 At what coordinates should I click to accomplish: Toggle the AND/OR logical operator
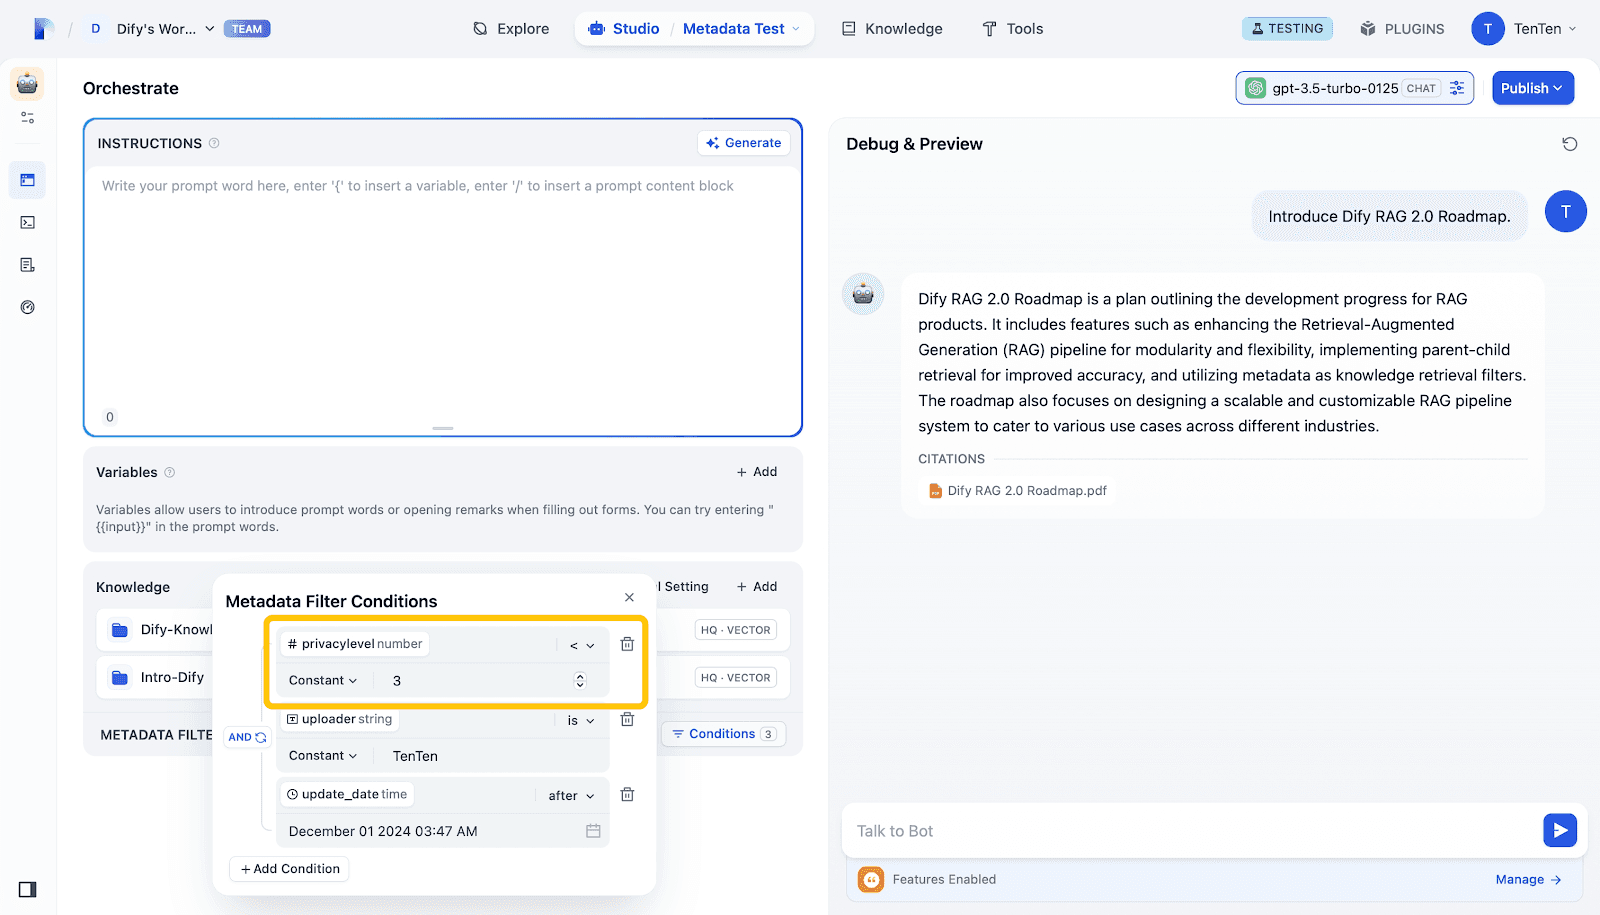click(x=247, y=737)
